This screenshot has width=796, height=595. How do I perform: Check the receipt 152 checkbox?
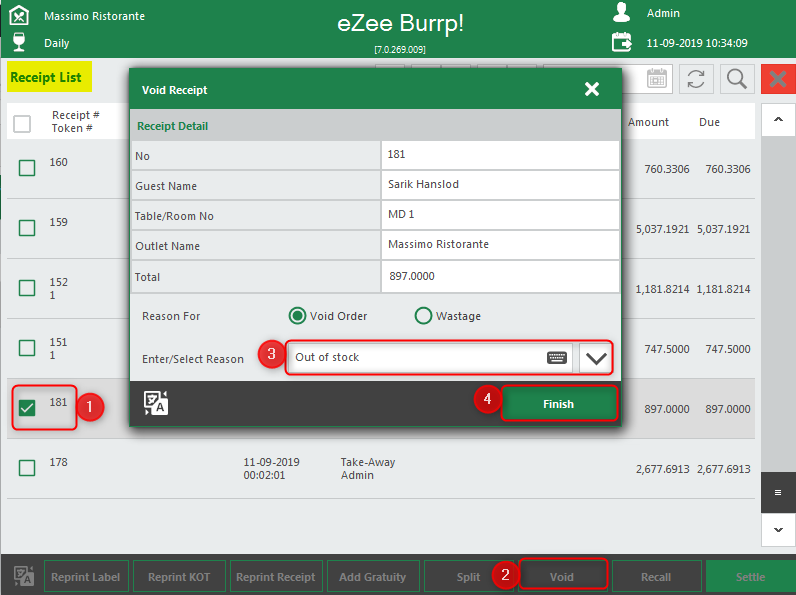[27, 288]
